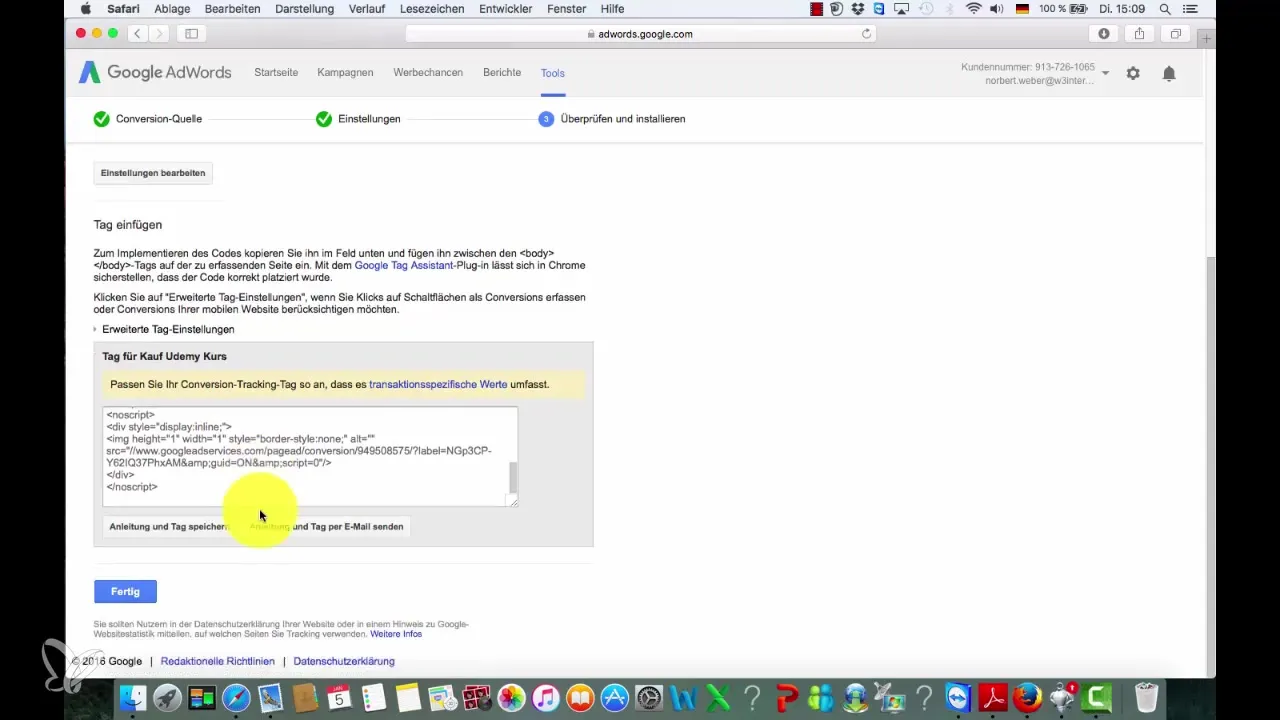Open the German input source flag menu
Image resolution: width=1280 pixels, height=720 pixels.
coord(1022,9)
